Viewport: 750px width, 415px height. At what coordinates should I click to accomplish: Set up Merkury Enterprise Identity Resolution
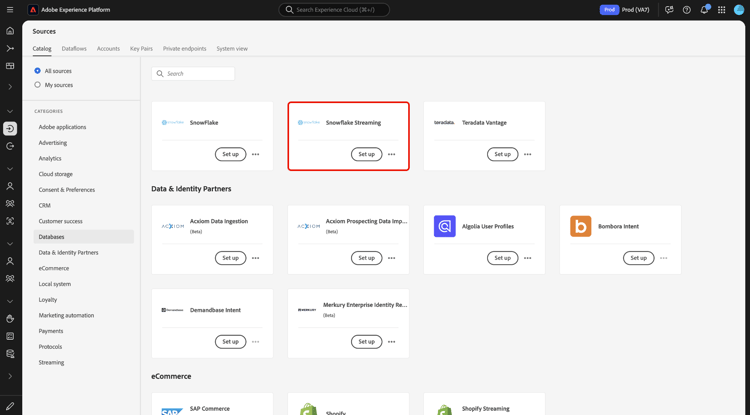366,342
